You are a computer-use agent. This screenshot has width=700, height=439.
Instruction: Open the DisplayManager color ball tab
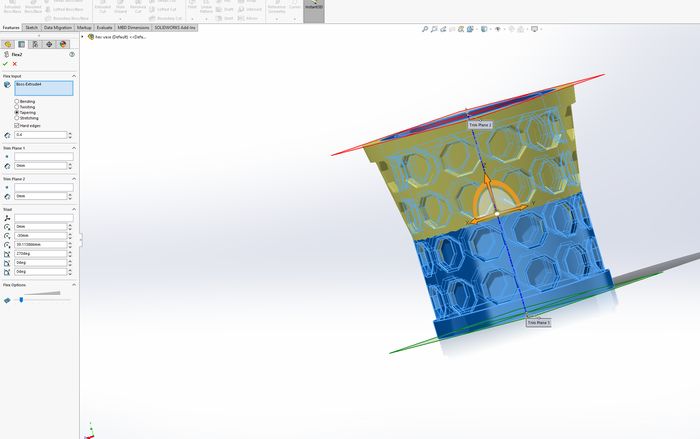(63, 44)
